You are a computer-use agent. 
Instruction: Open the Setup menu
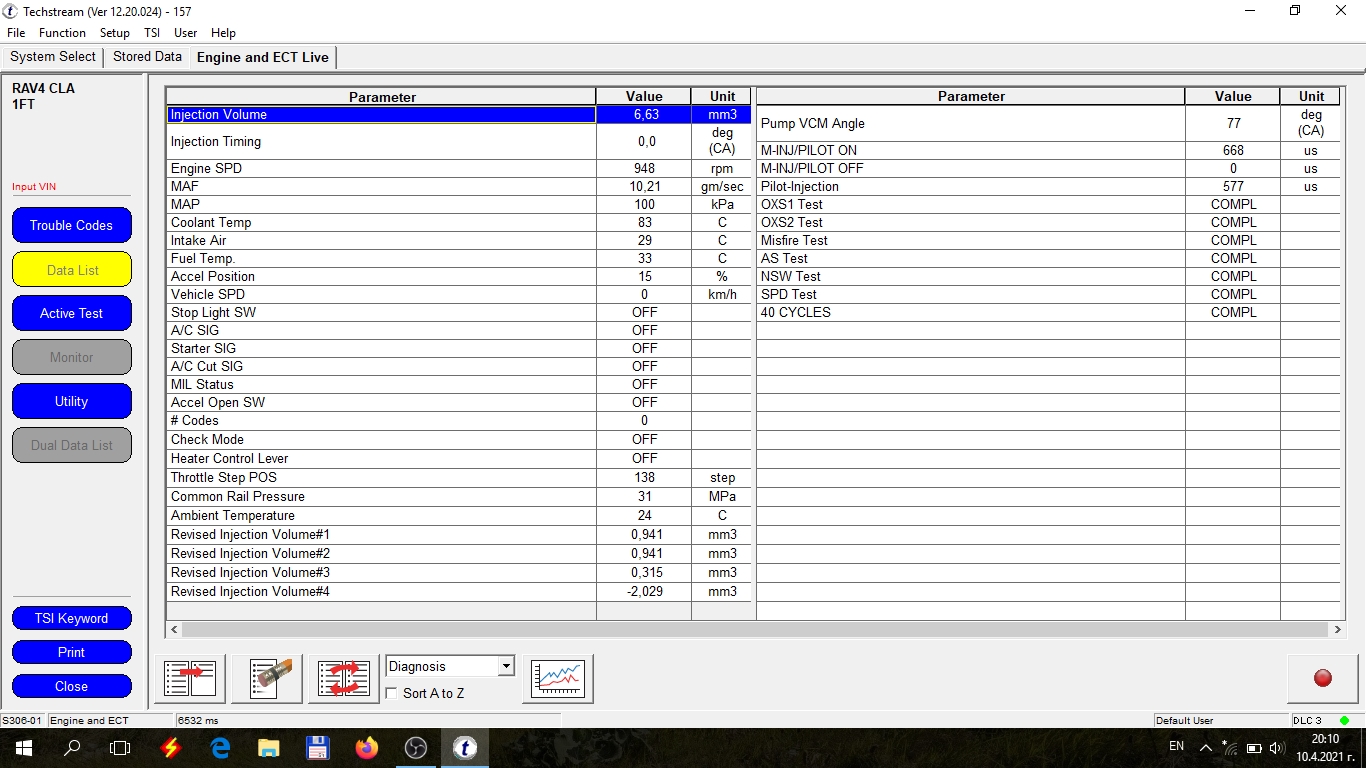[x=115, y=33]
